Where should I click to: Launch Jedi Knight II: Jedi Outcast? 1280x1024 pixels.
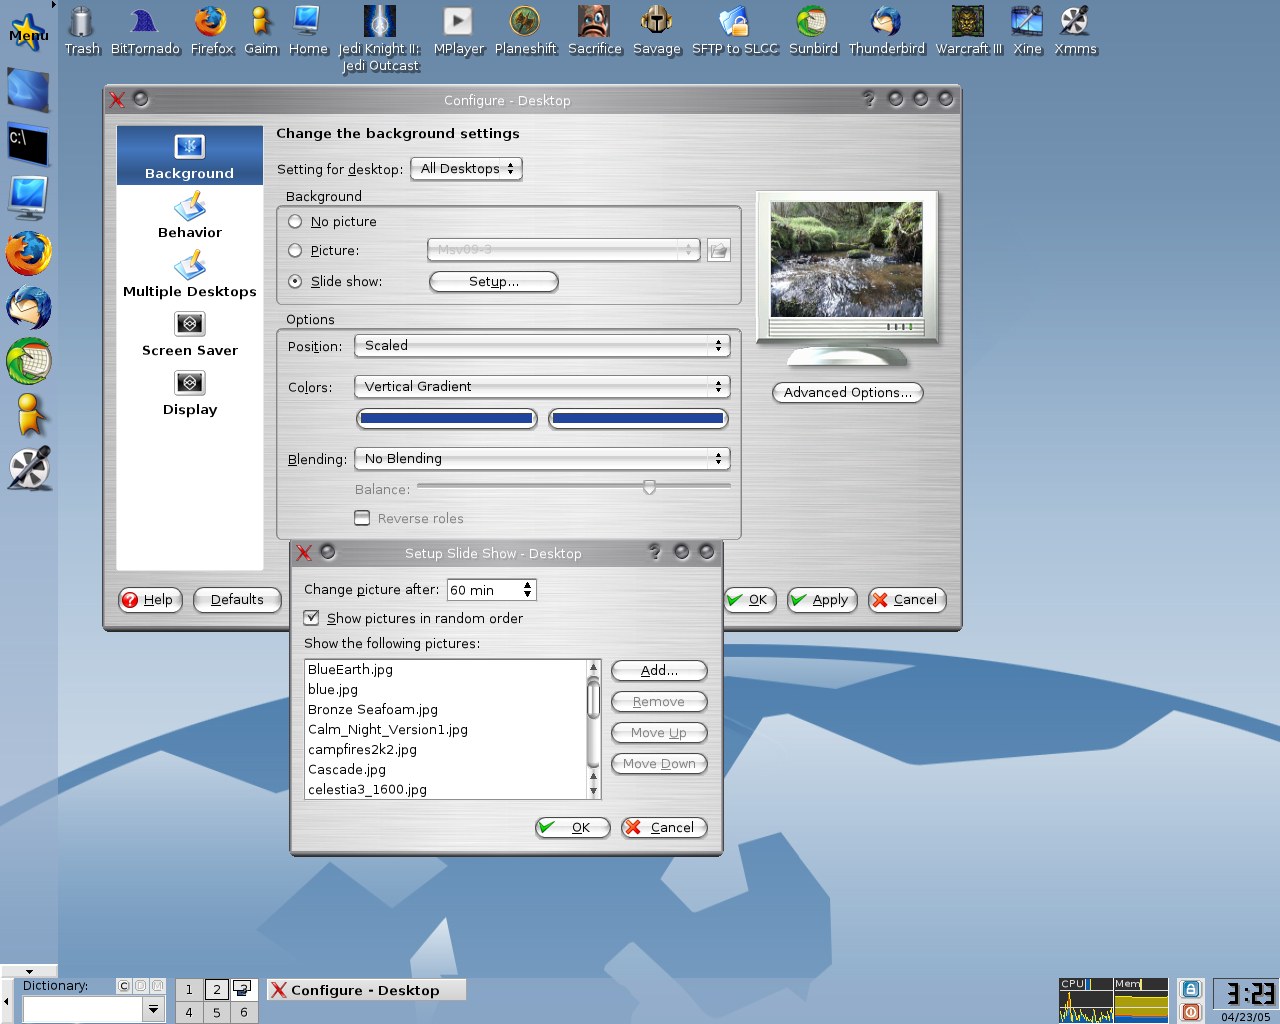click(379, 38)
